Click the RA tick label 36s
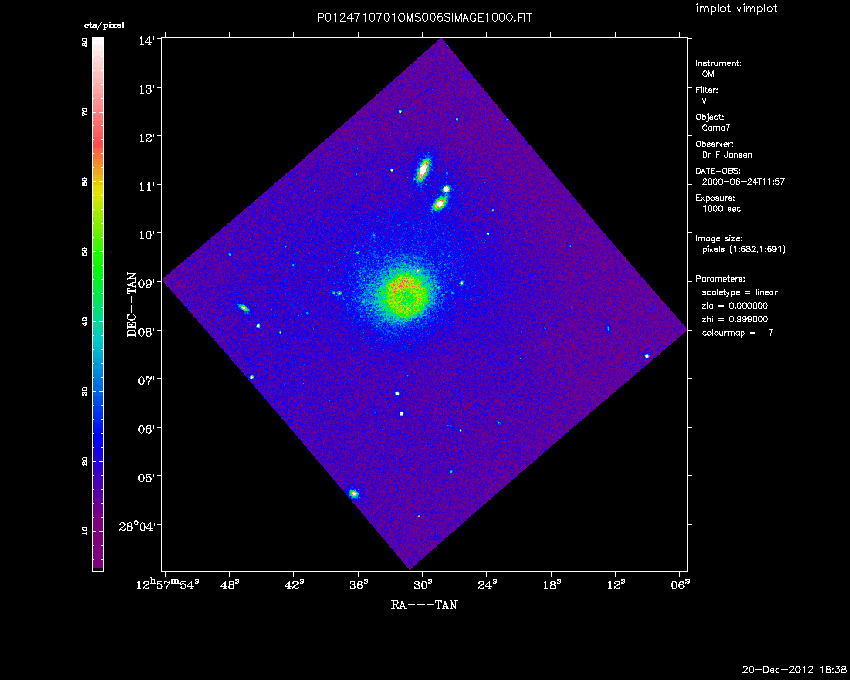This screenshot has height=680, width=850. point(358,585)
